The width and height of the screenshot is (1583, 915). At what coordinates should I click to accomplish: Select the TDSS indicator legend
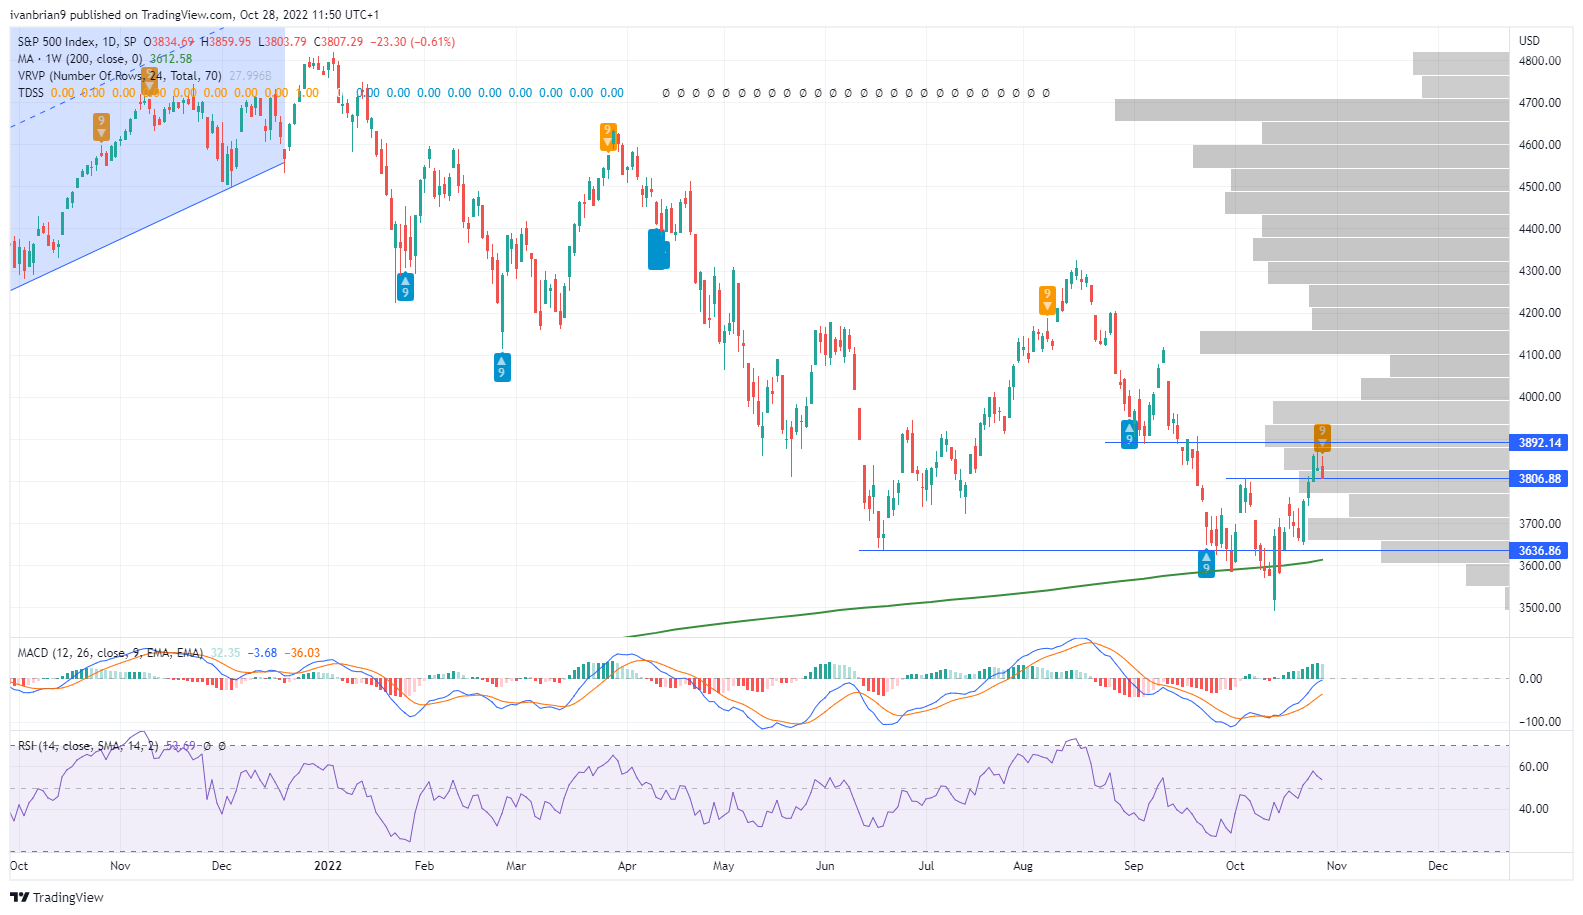tap(30, 93)
